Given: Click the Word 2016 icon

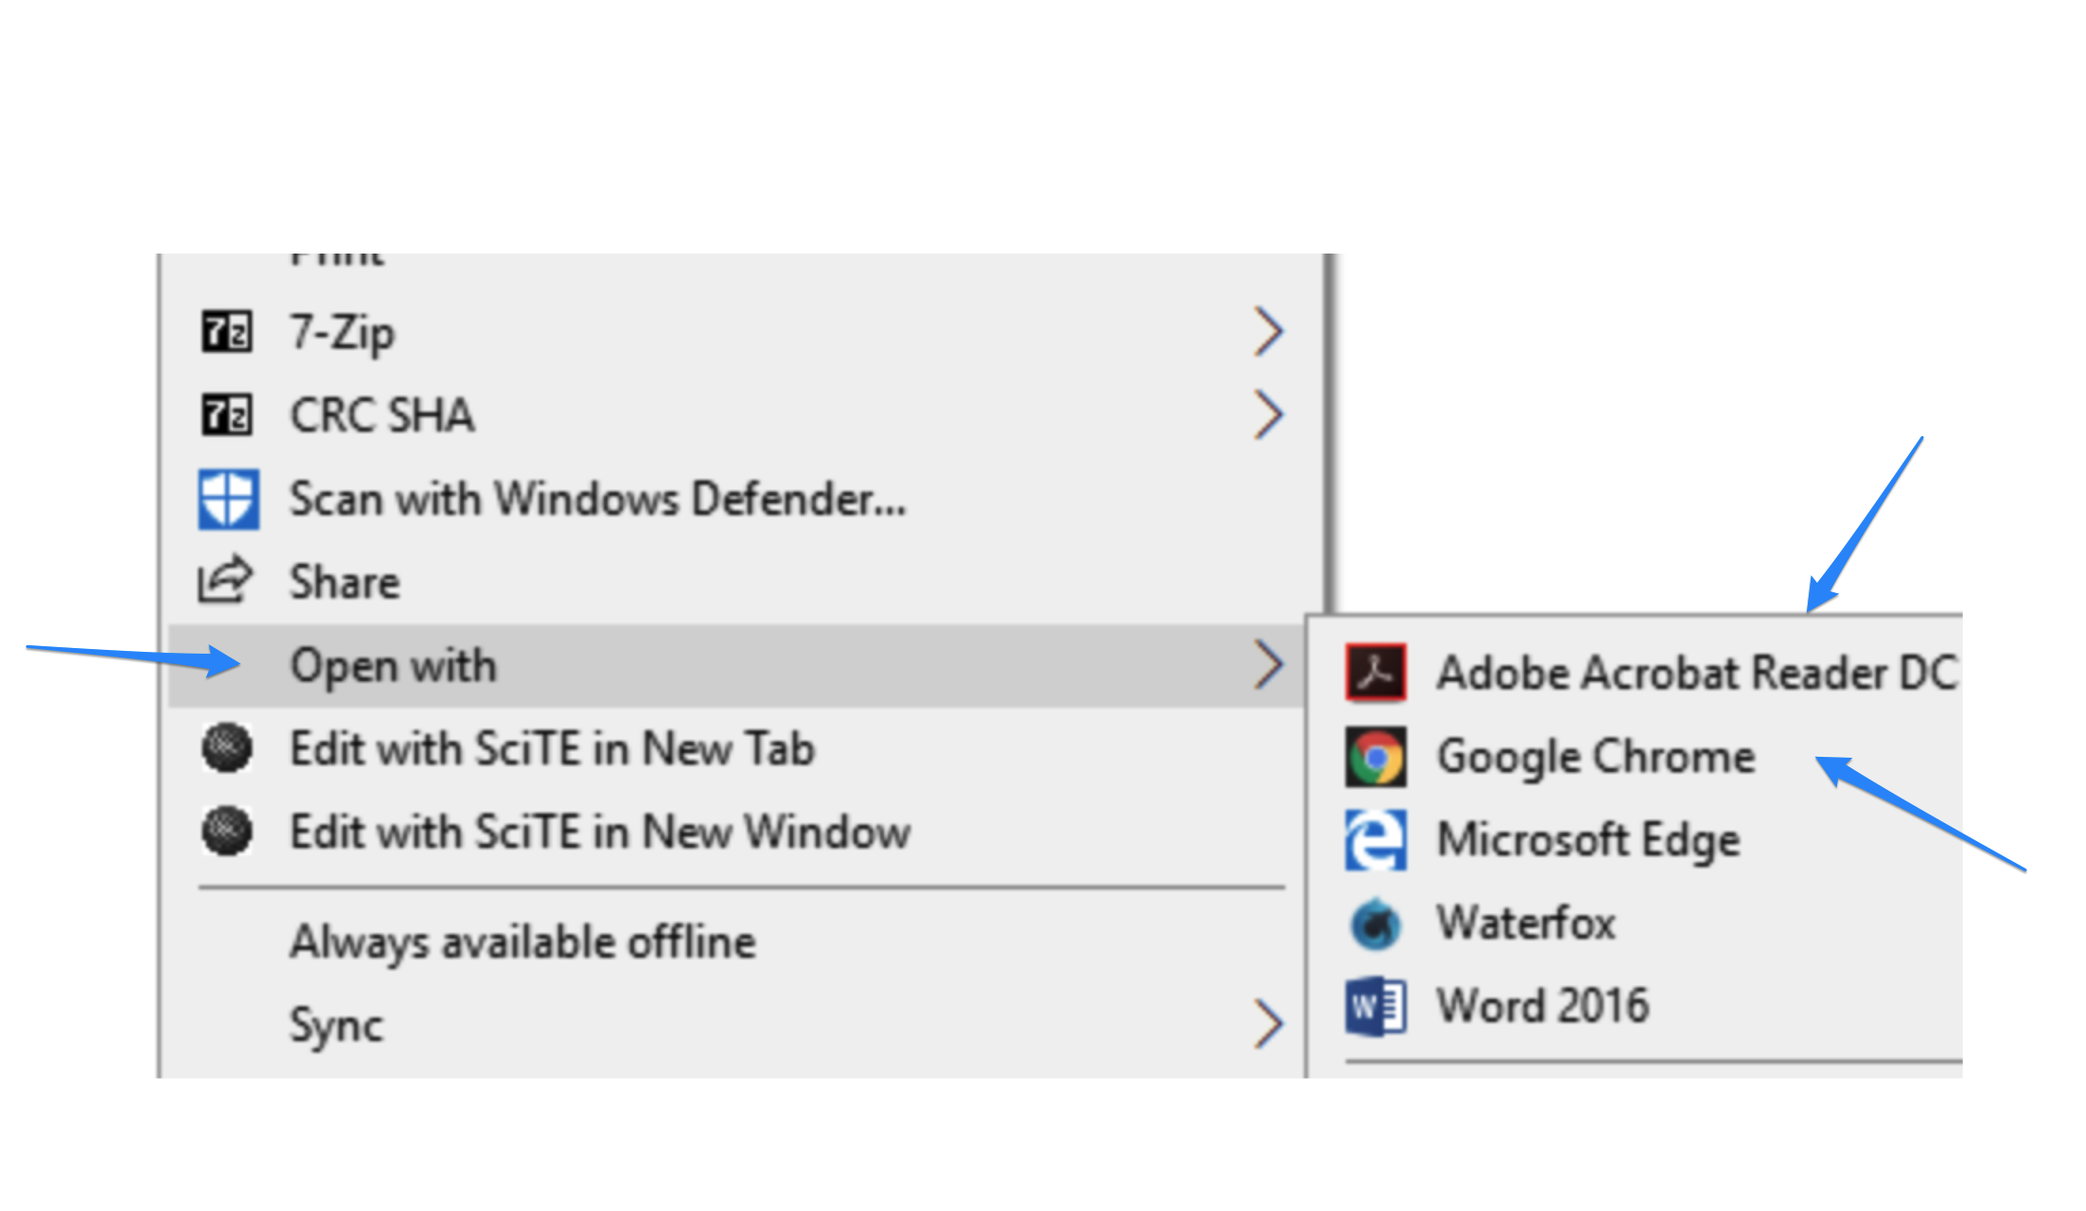Looking at the screenshot, I should coord(1376,1006).
